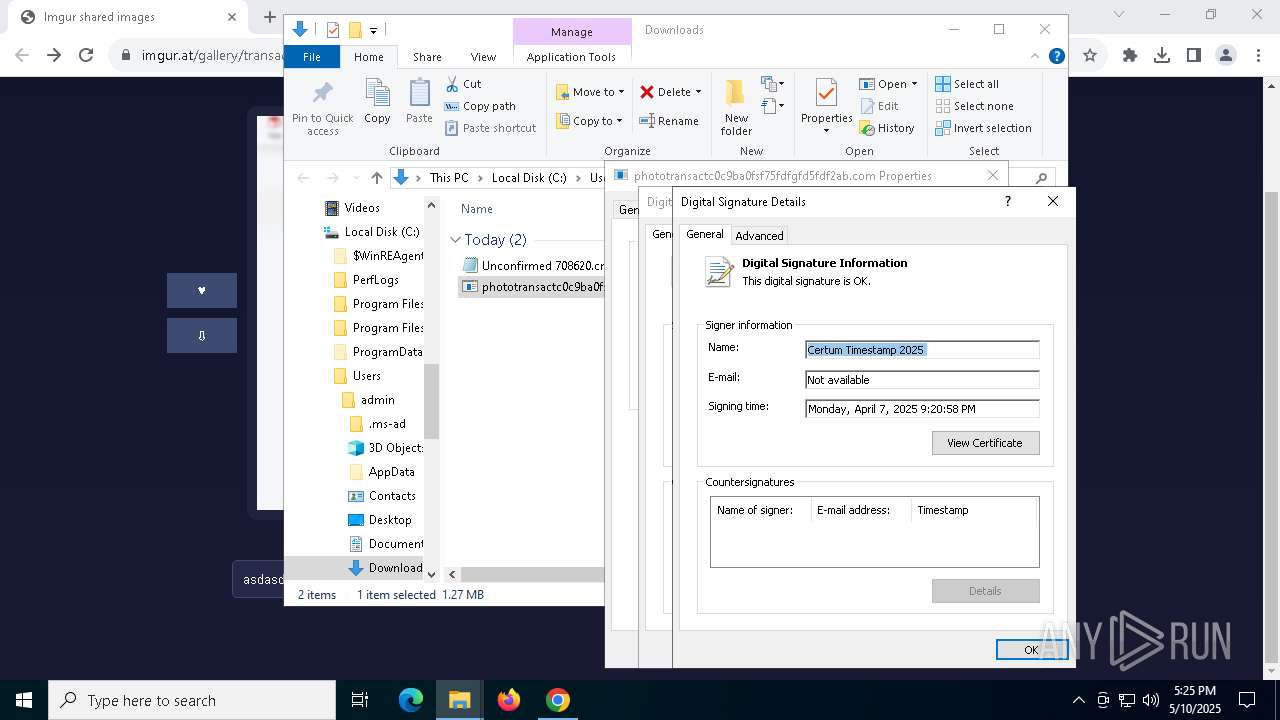This screenshot has height=720, width=1280.
Task: Select the Users folder in tree
Action: click(367, 376)
